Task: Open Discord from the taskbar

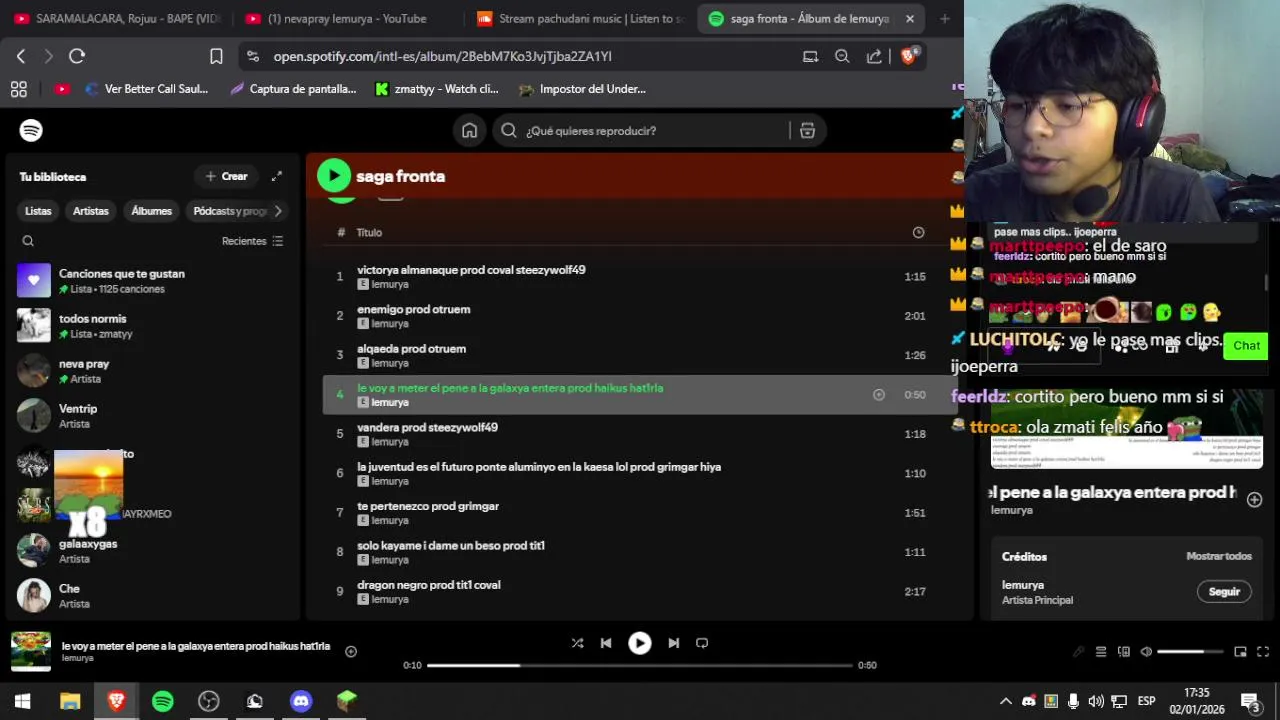Action: pyautogui.click(x=301, y=701)
